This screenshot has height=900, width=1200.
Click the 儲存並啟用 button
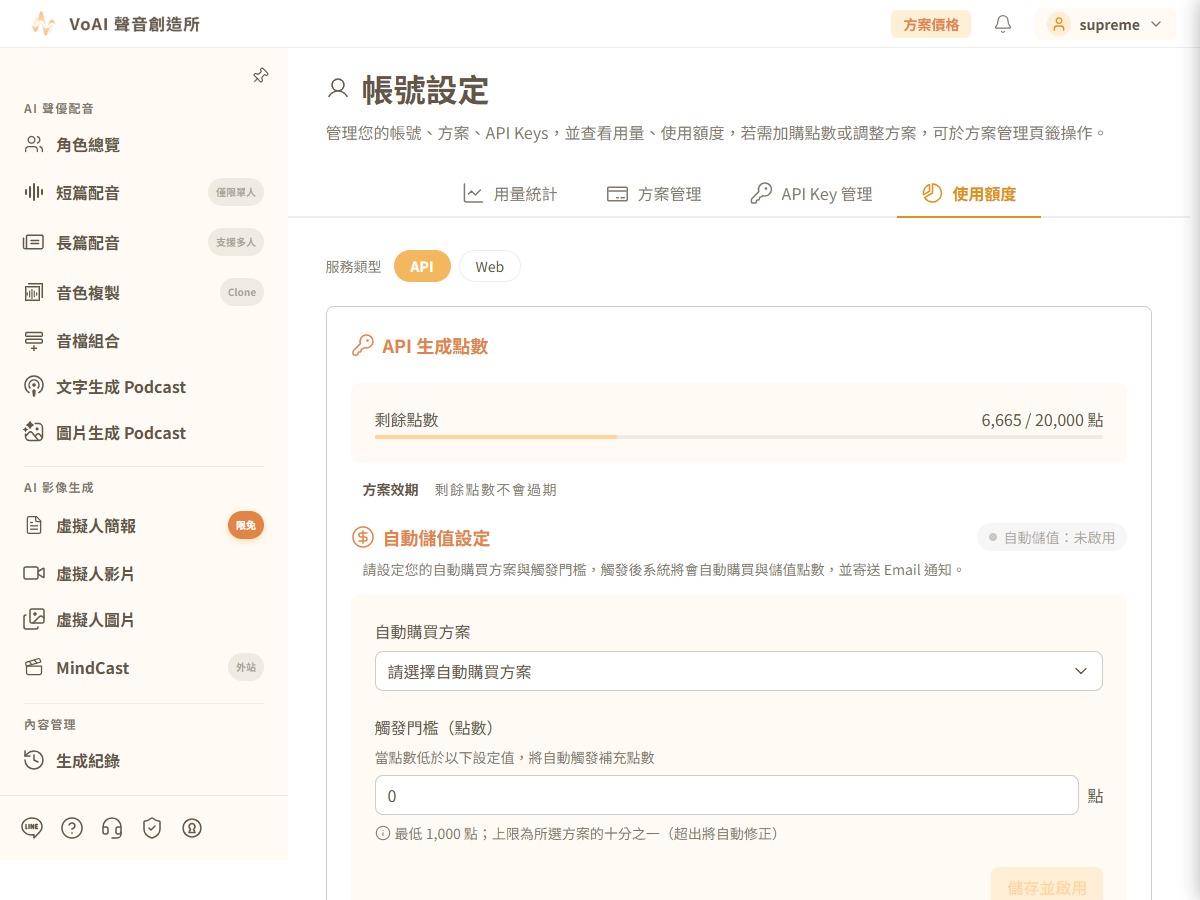click(1047, 887)
